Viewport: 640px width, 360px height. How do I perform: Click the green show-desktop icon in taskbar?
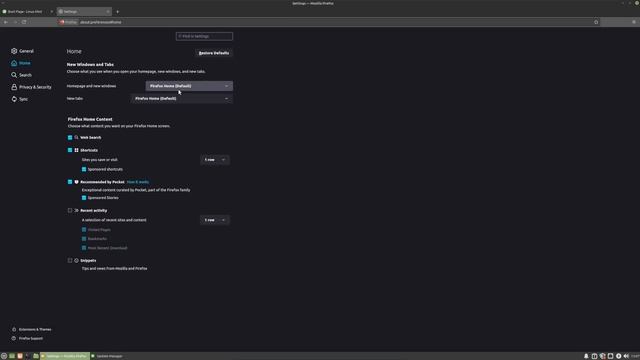coord(12,356)
